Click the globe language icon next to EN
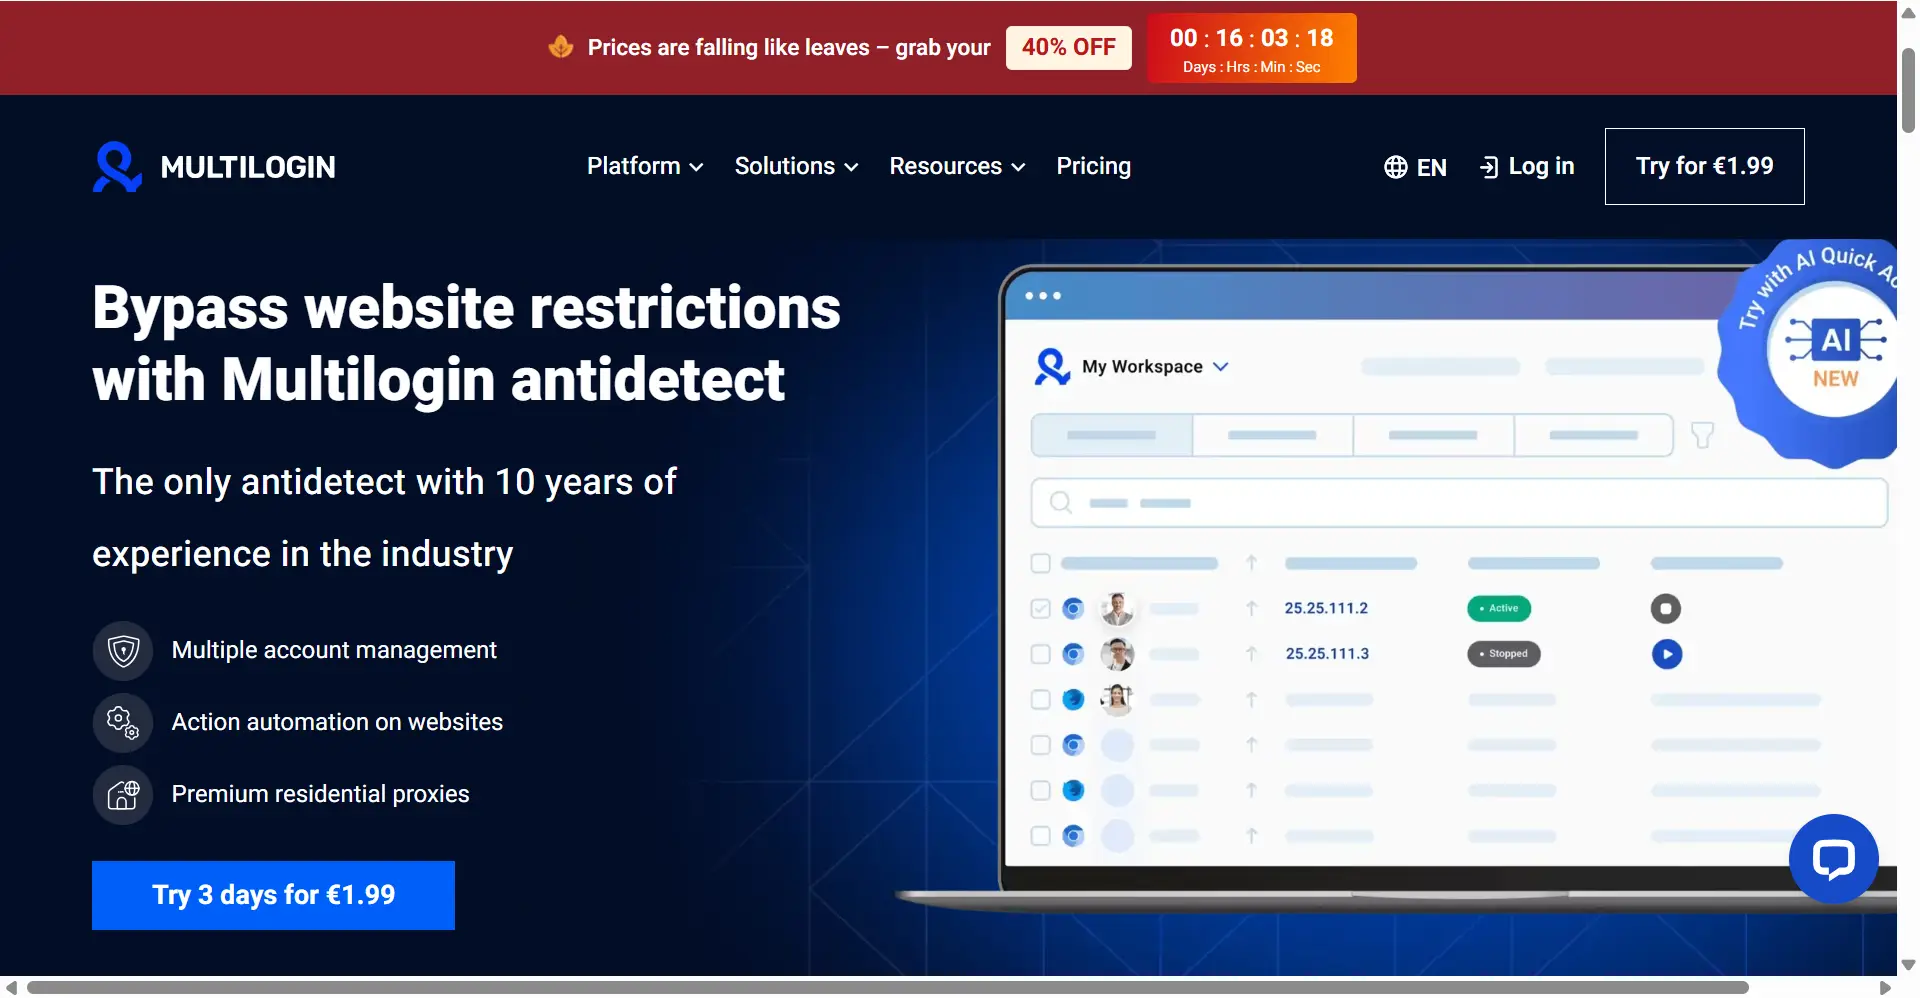The image size is (1920, 998). click(x=1396, y=167)
